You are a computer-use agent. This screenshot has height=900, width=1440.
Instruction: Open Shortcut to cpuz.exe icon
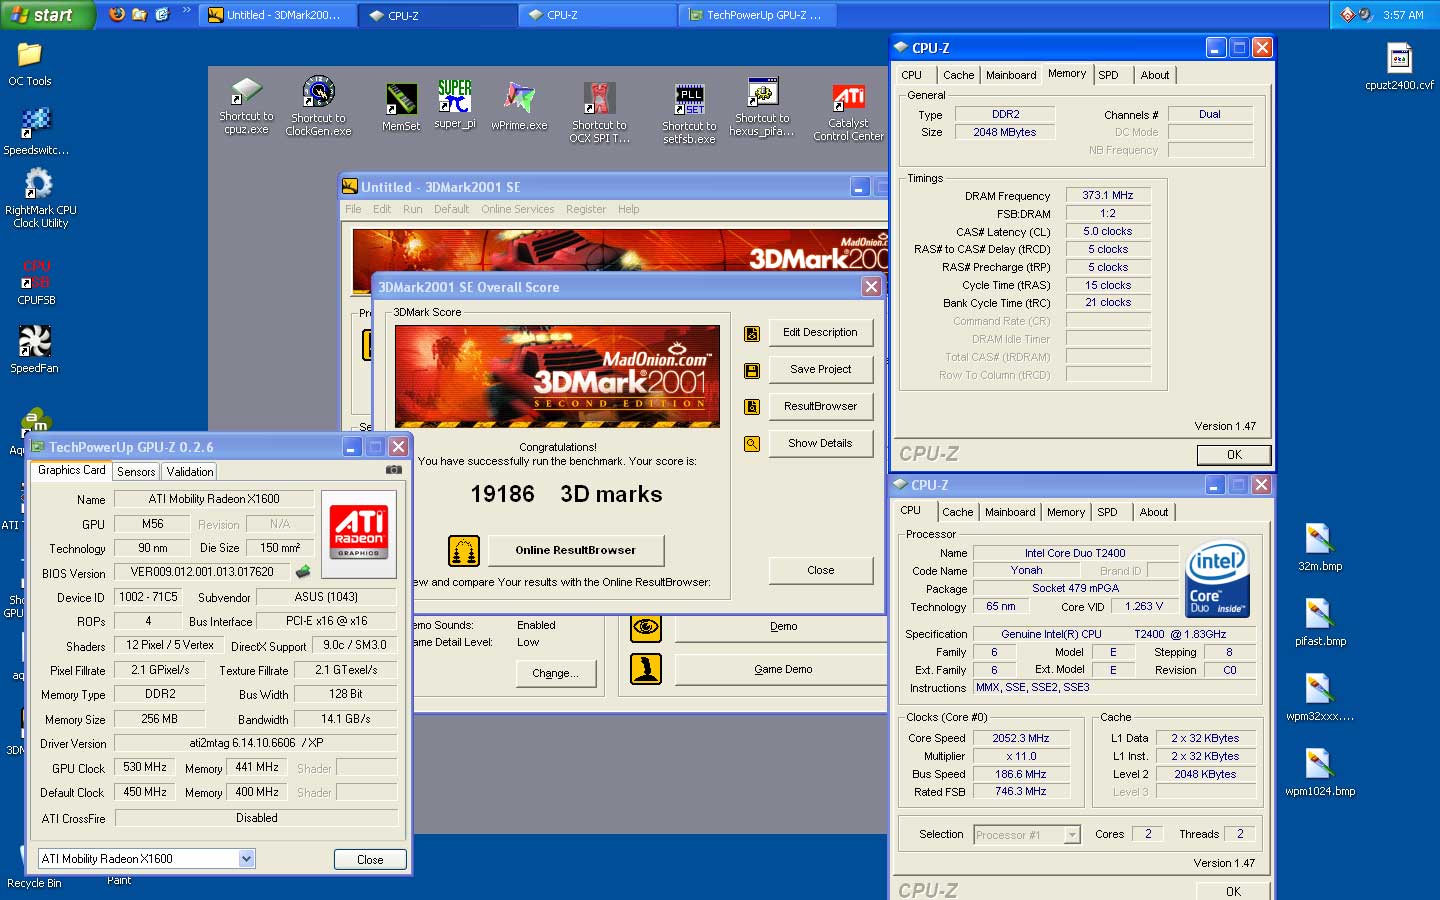(246, 92)
